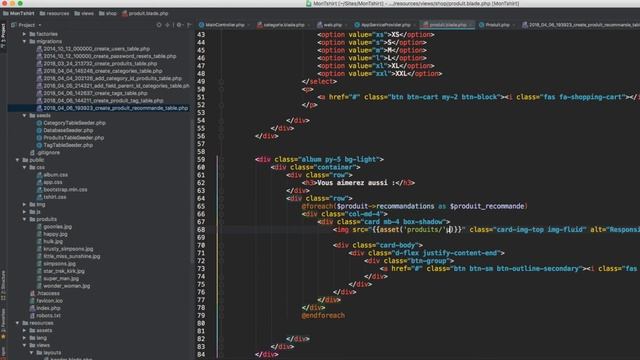Viewport: 640px width, 360px height.
Task: Collapse the produits folder
Action: coord(24,219)
